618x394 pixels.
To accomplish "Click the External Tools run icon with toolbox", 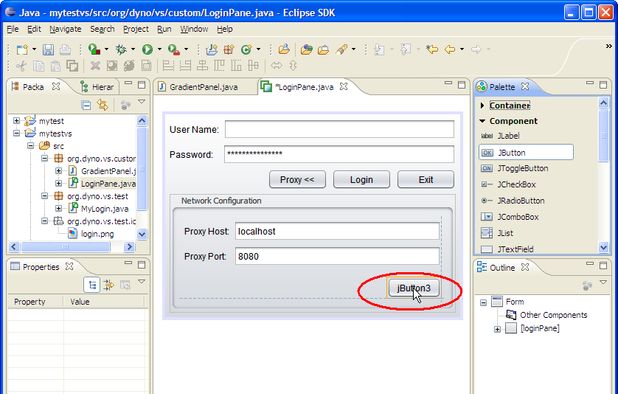I will click(174, 50).
